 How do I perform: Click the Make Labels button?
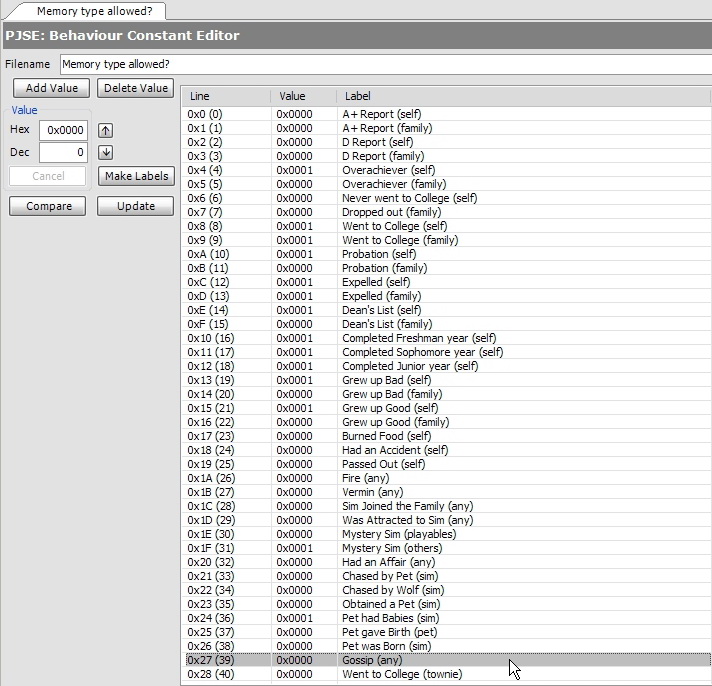[136, 176]
